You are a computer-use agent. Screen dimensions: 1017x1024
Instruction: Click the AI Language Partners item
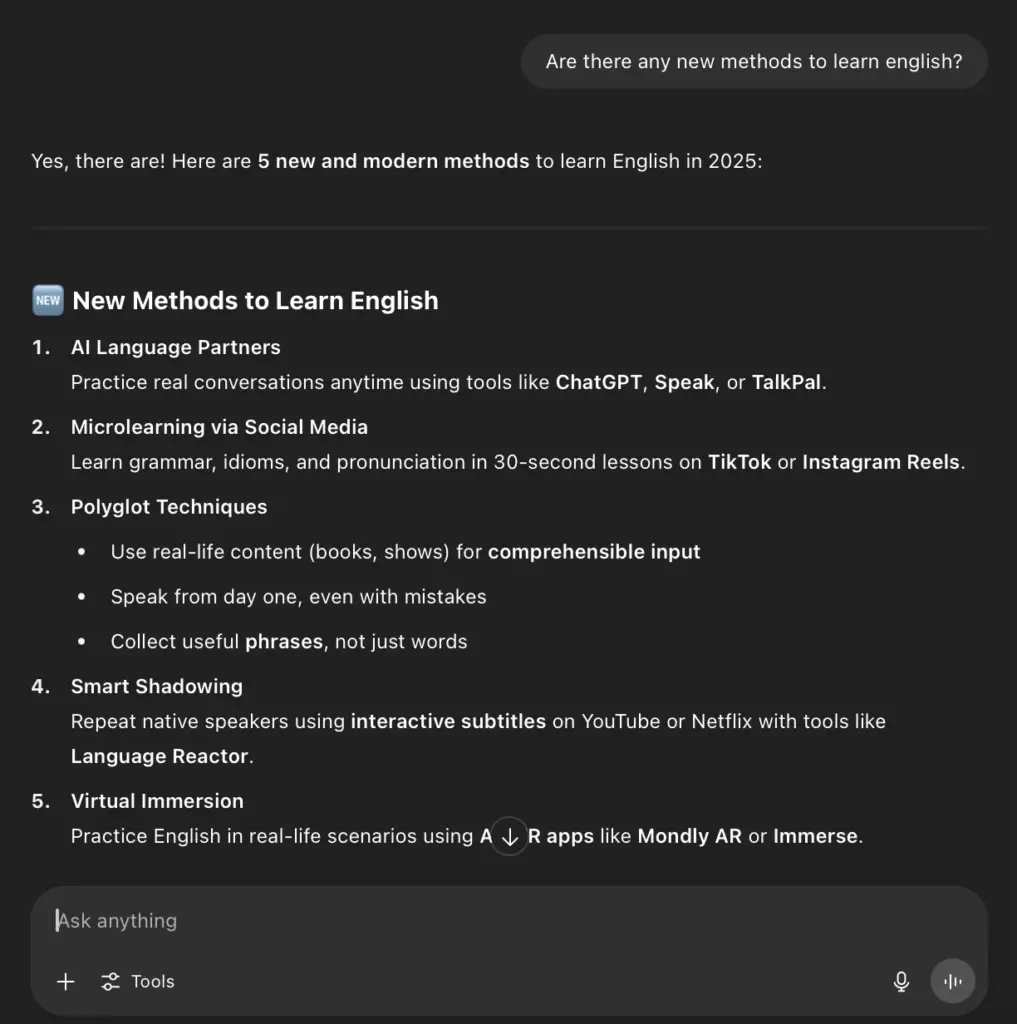(x=175, y=347)
